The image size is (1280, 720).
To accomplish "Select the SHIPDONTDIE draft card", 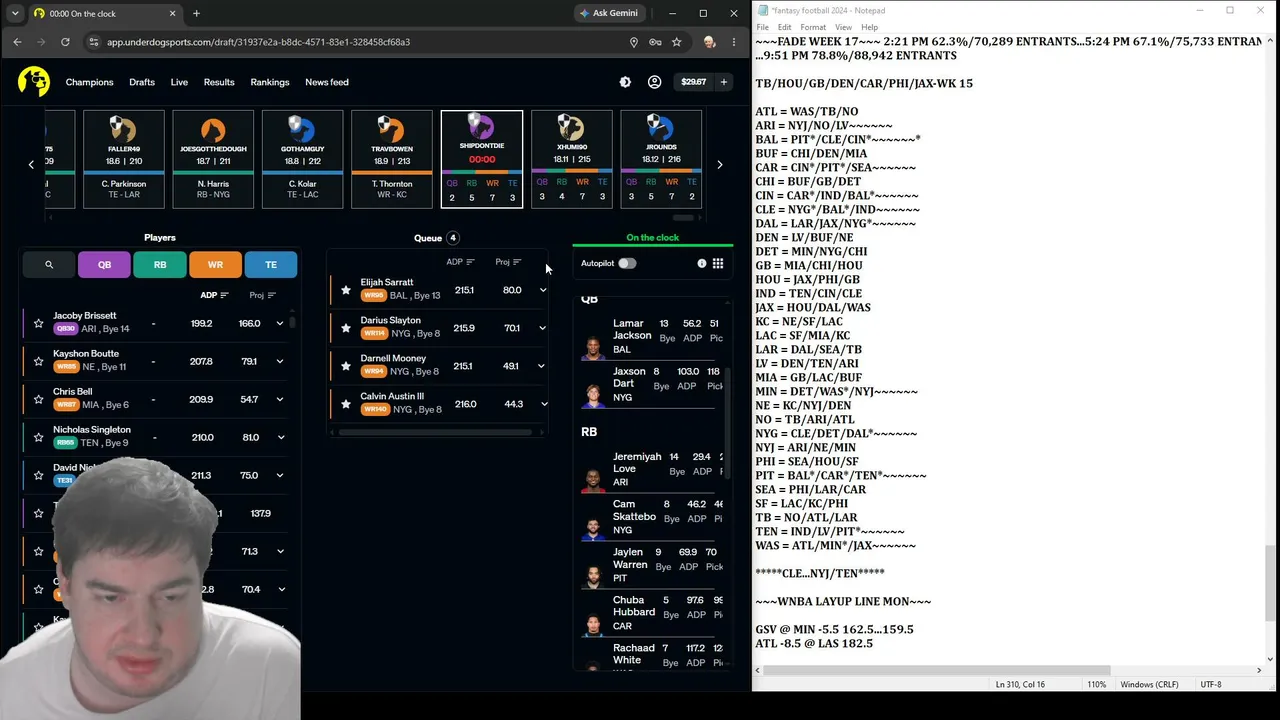I will pyautogui.click(x=482, y=159).
